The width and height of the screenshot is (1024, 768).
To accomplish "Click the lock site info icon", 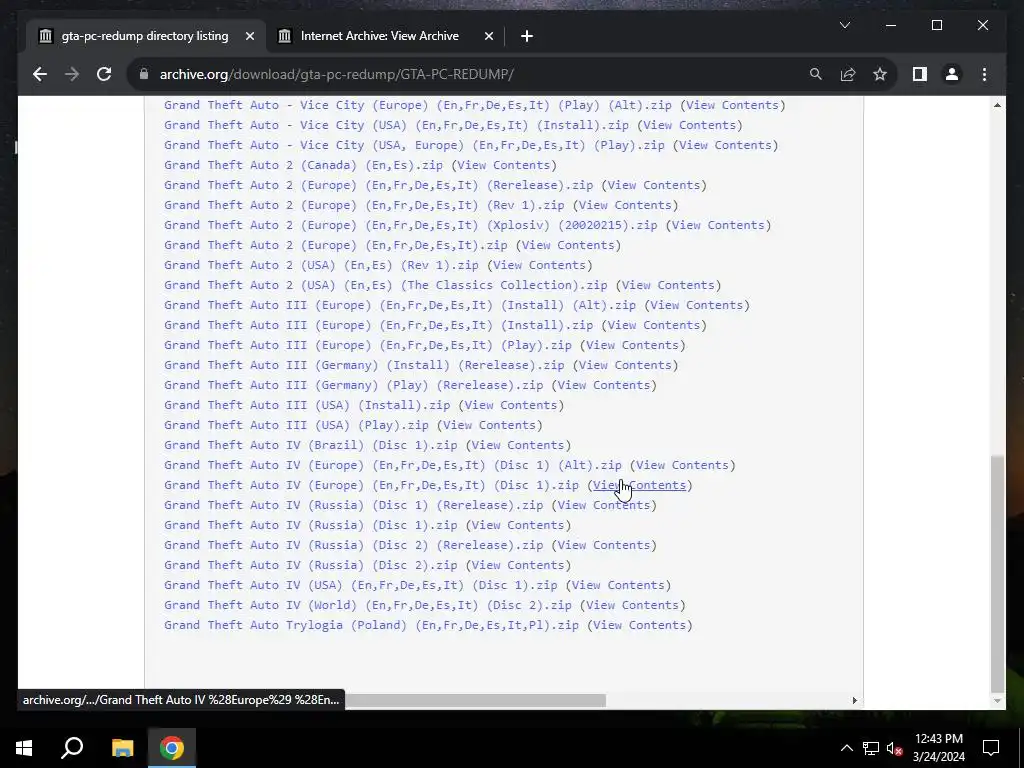I will tap(144, 74).
